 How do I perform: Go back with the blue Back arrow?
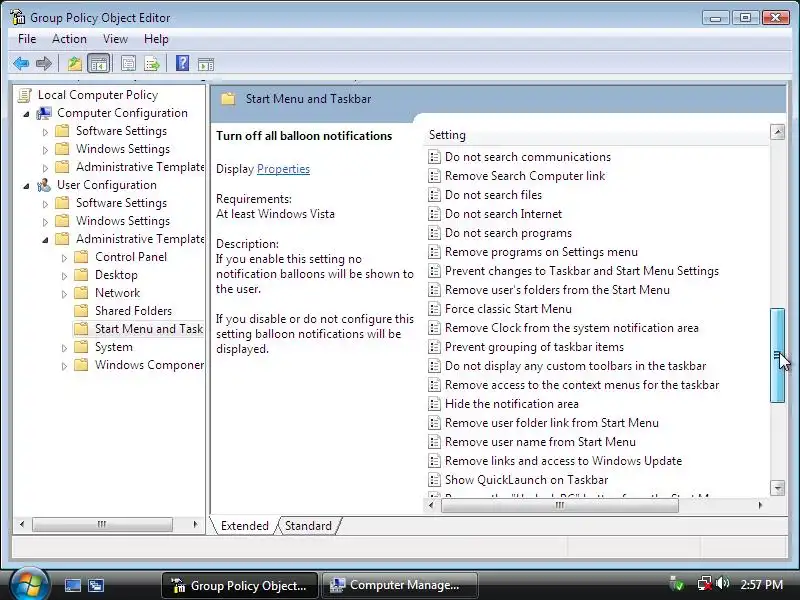pyautogui.click(x=21, y=64)
